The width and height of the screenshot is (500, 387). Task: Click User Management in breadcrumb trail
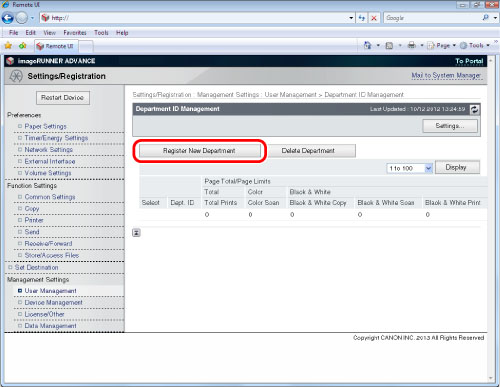290,95
